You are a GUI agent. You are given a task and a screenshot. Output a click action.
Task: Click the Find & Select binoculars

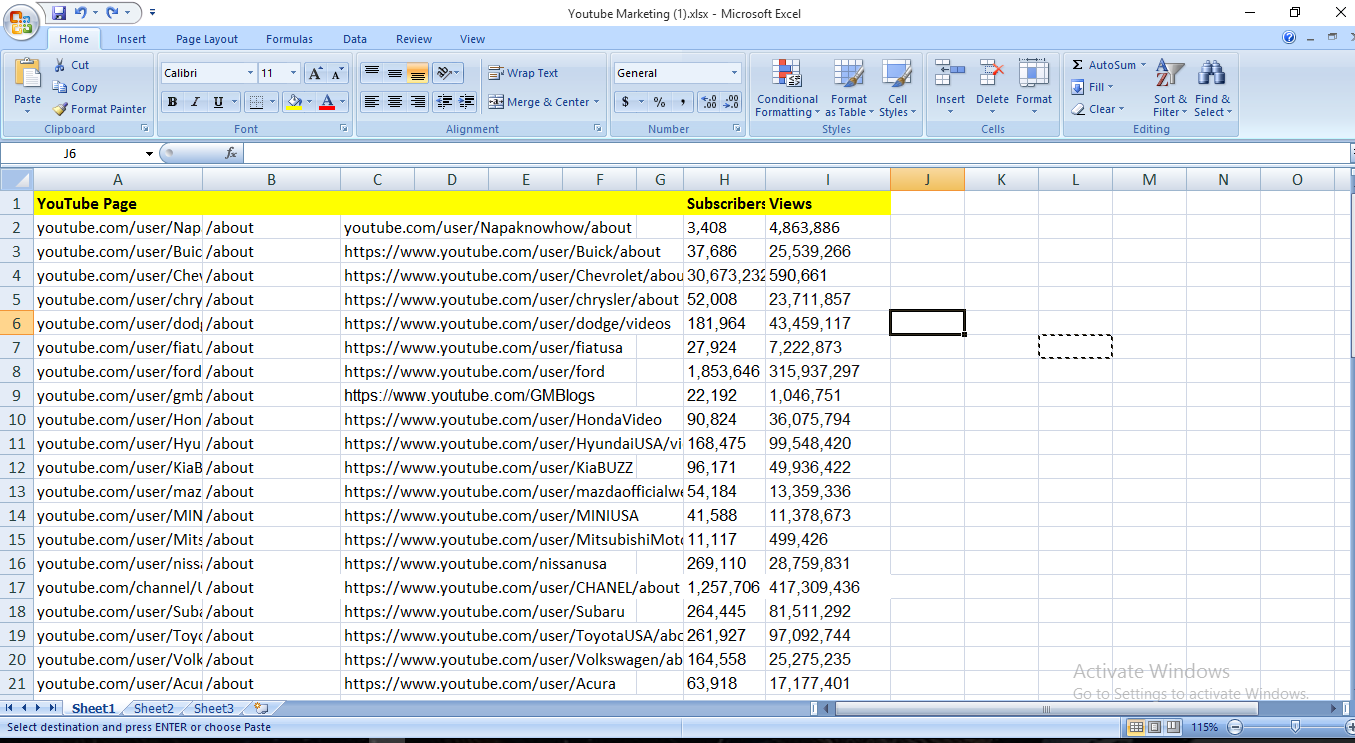[x=1212, y=74]
